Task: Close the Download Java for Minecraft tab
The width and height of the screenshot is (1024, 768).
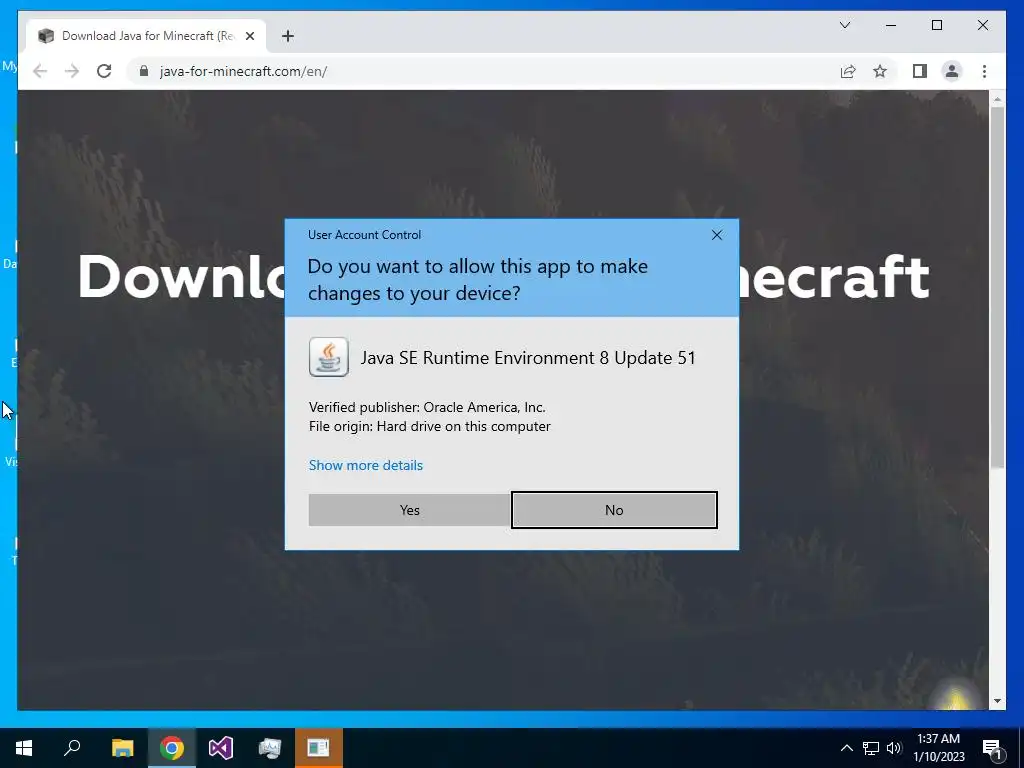Action: pos(249,37)
